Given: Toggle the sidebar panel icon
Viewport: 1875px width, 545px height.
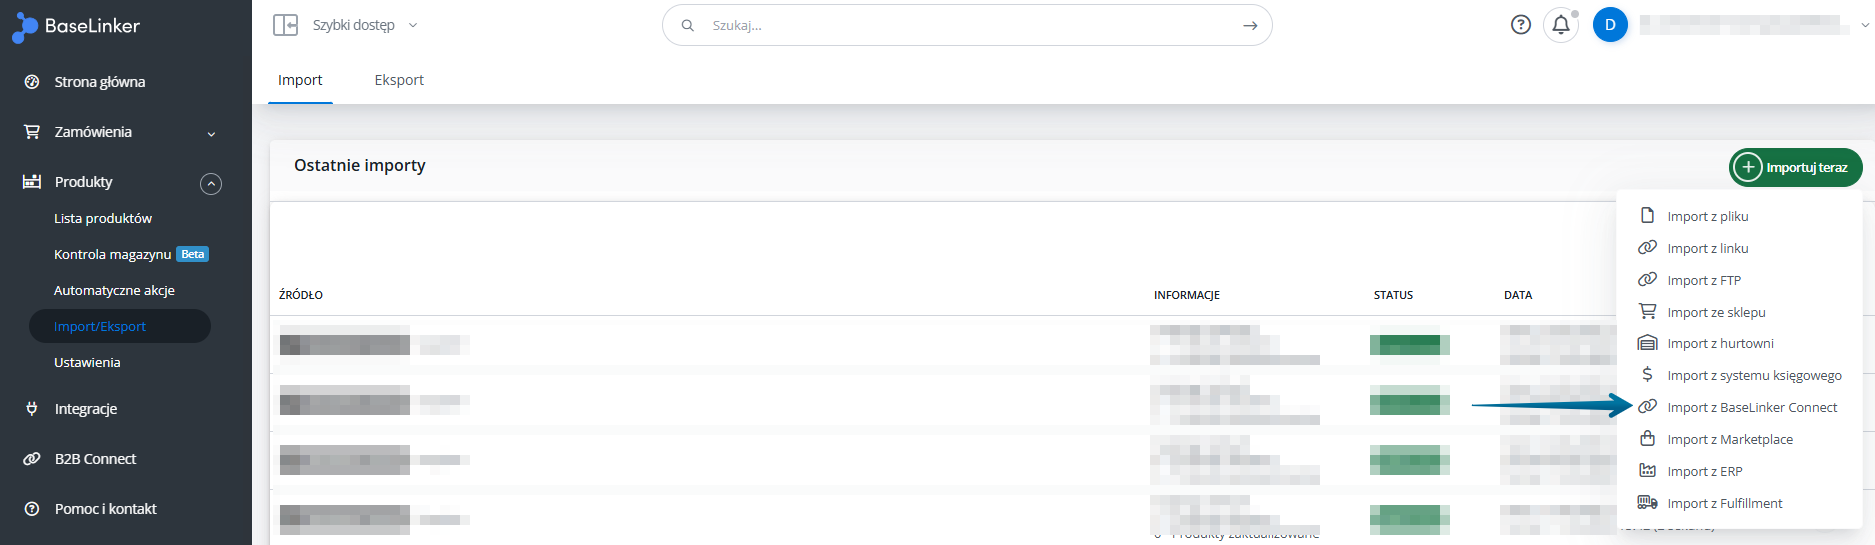Looking at the screenshot, I should (x=286, y=25).
